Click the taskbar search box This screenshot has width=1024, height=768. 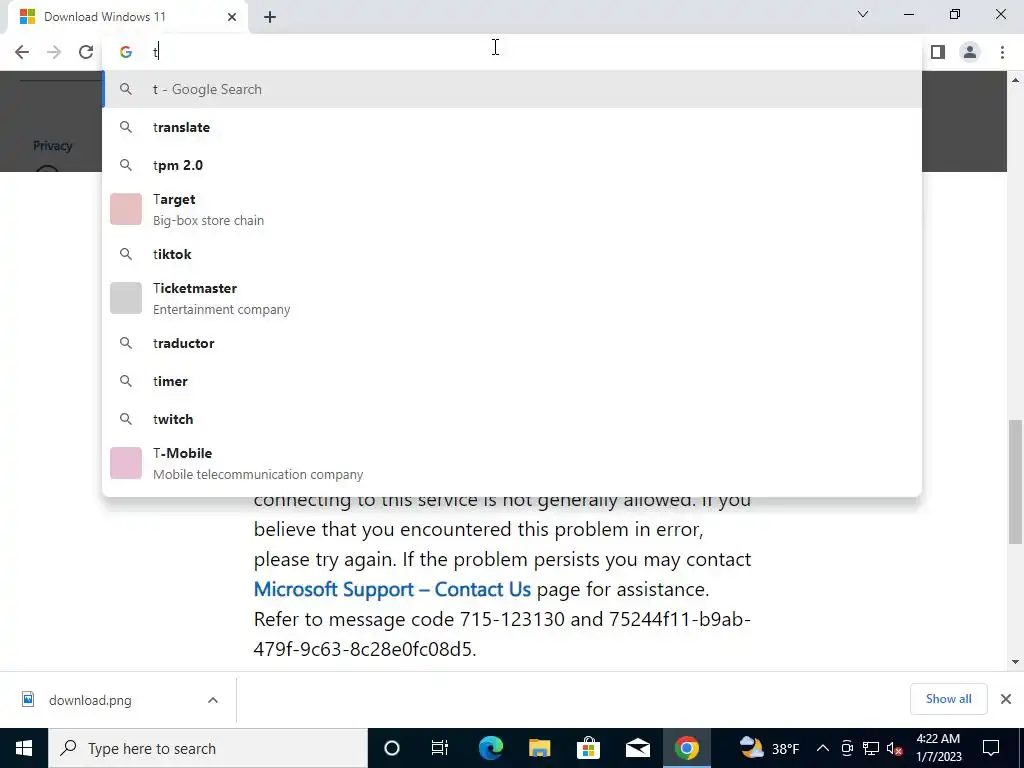coord(208,748)
